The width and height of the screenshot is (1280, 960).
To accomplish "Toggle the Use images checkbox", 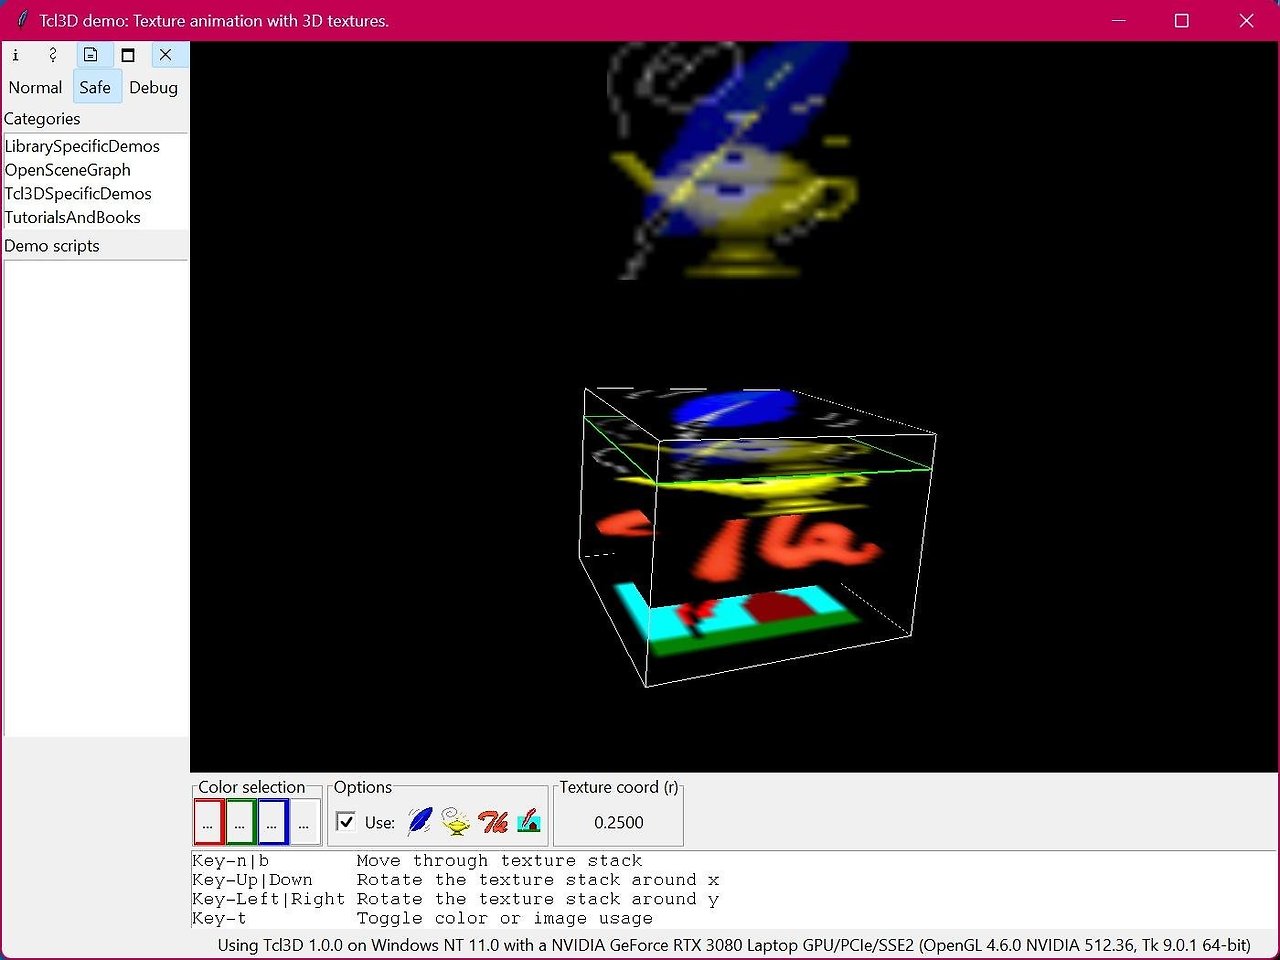I will tap(346, 822).
